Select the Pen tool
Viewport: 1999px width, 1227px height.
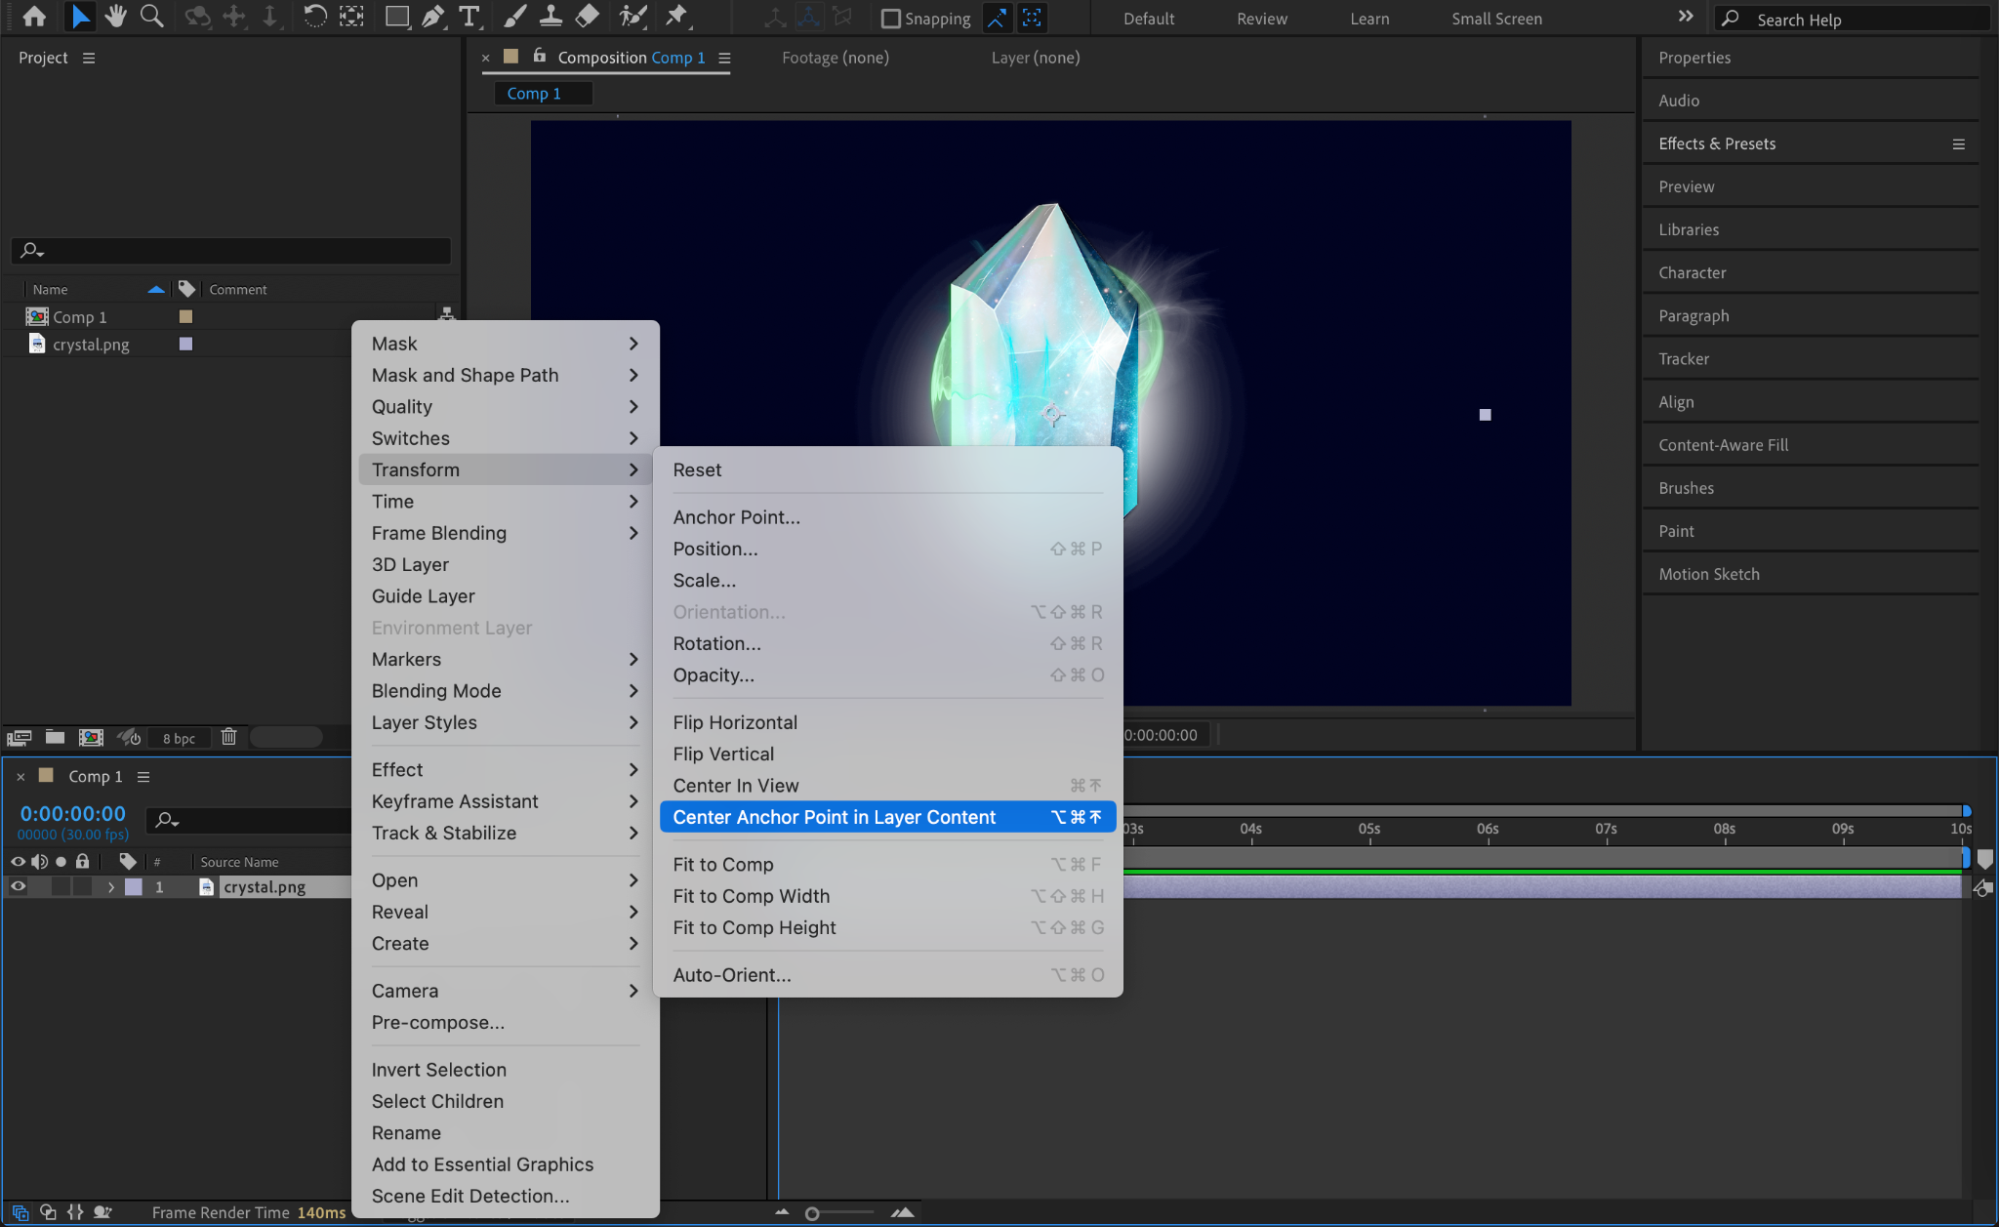click(433, 16)
